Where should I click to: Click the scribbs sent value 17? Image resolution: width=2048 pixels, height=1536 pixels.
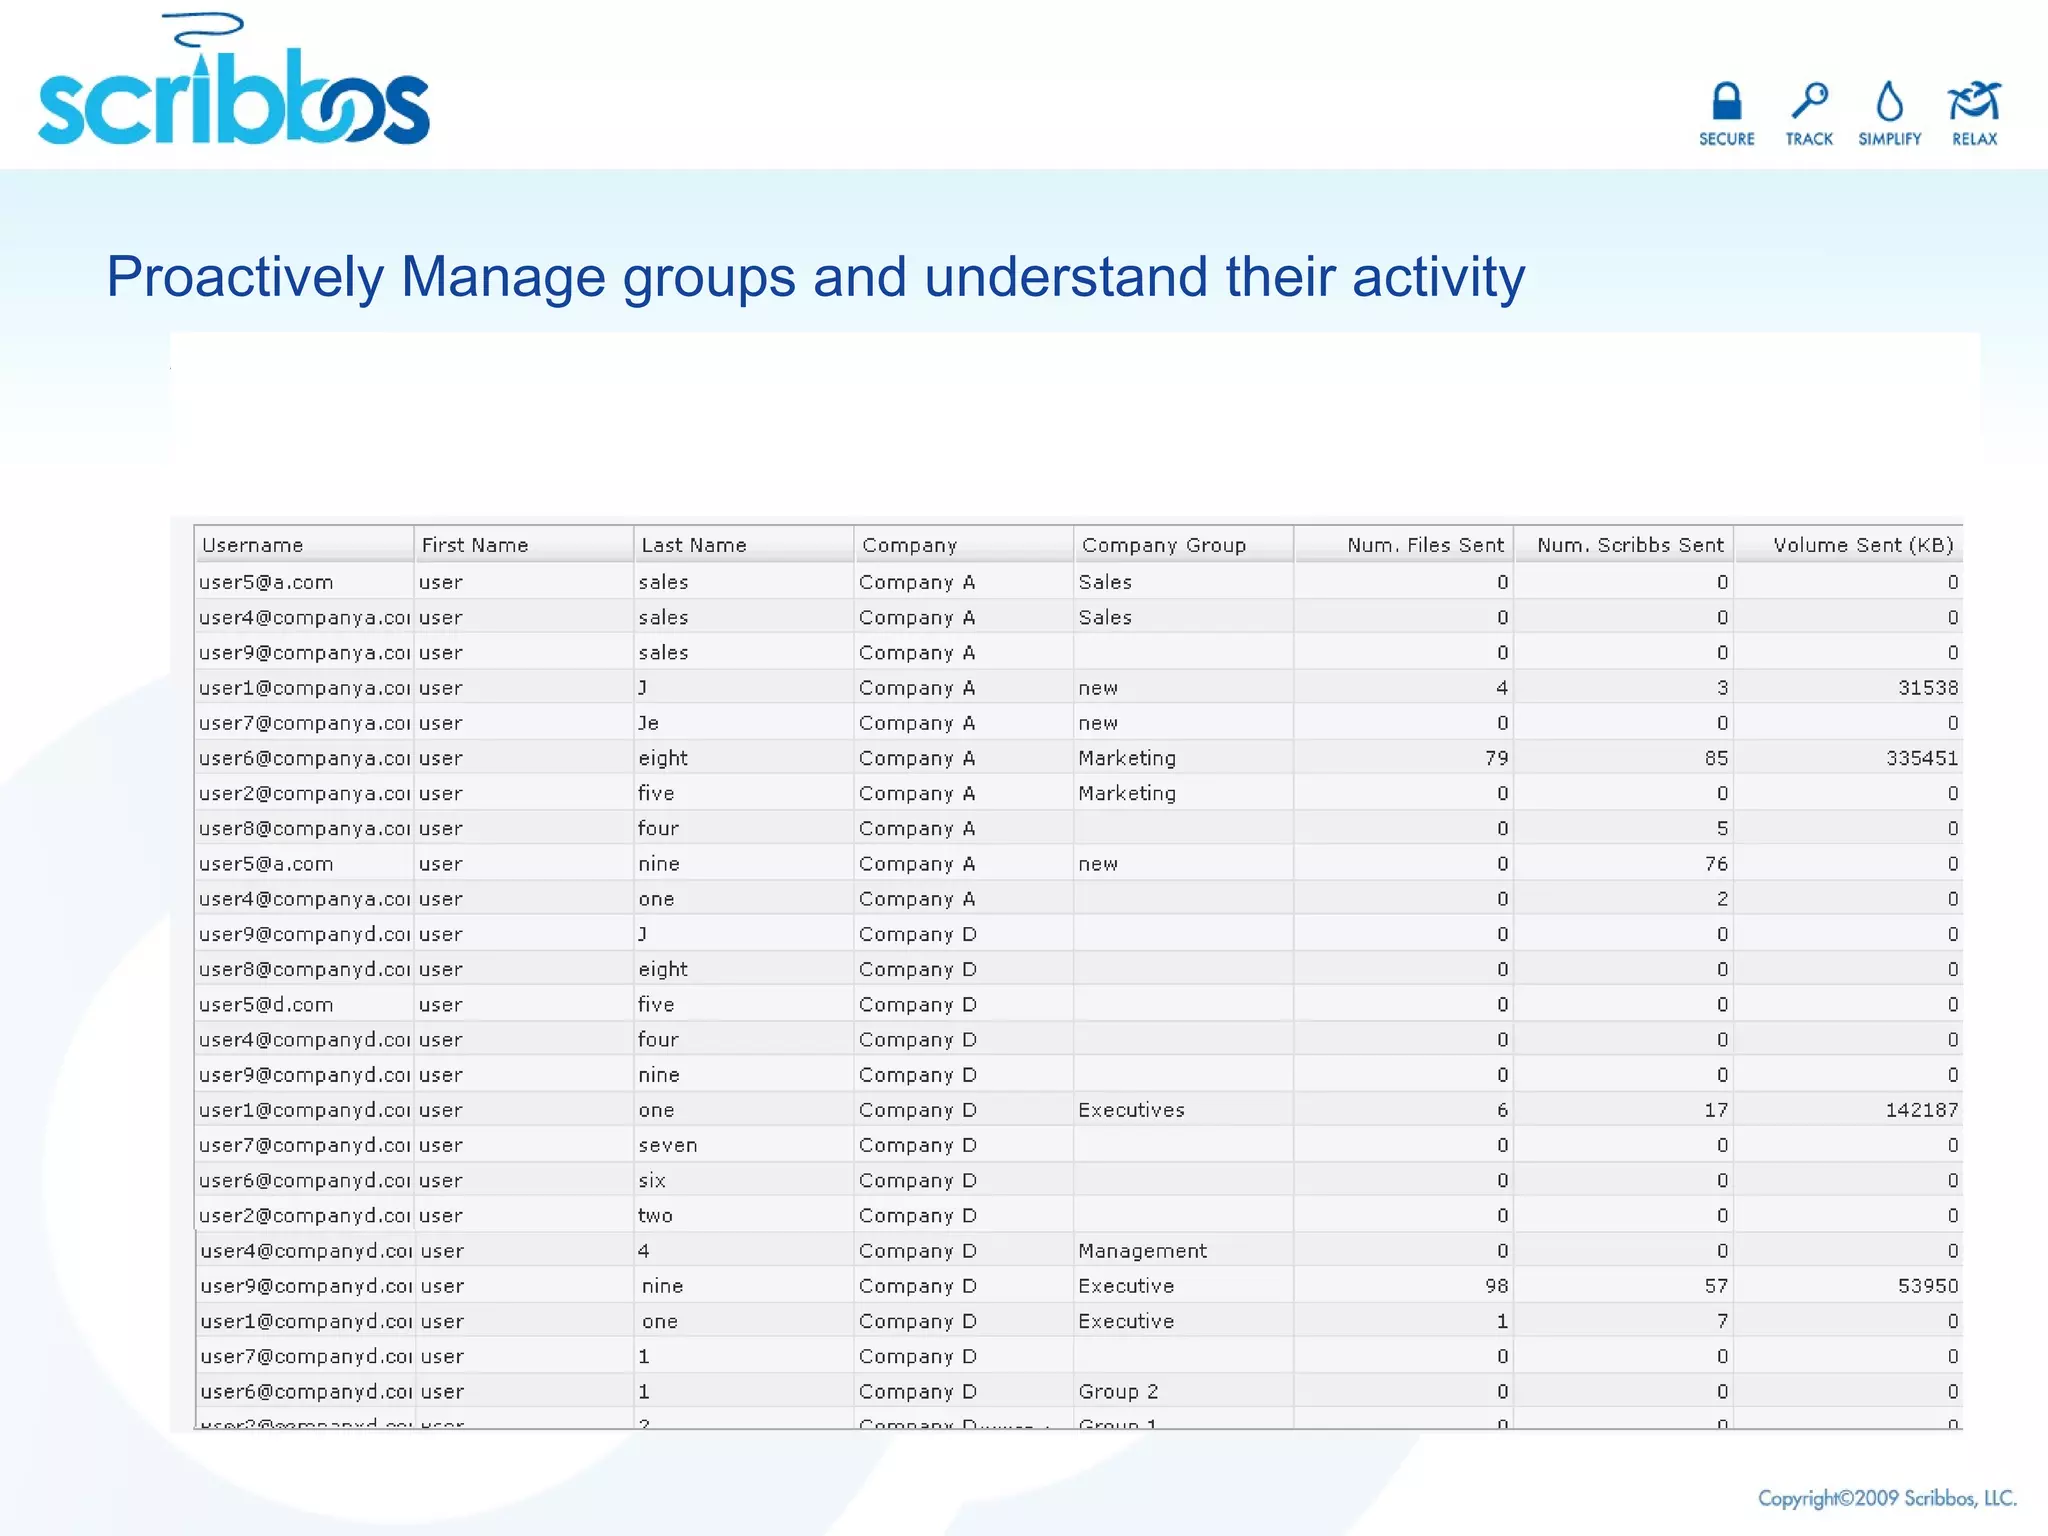1716,1110
